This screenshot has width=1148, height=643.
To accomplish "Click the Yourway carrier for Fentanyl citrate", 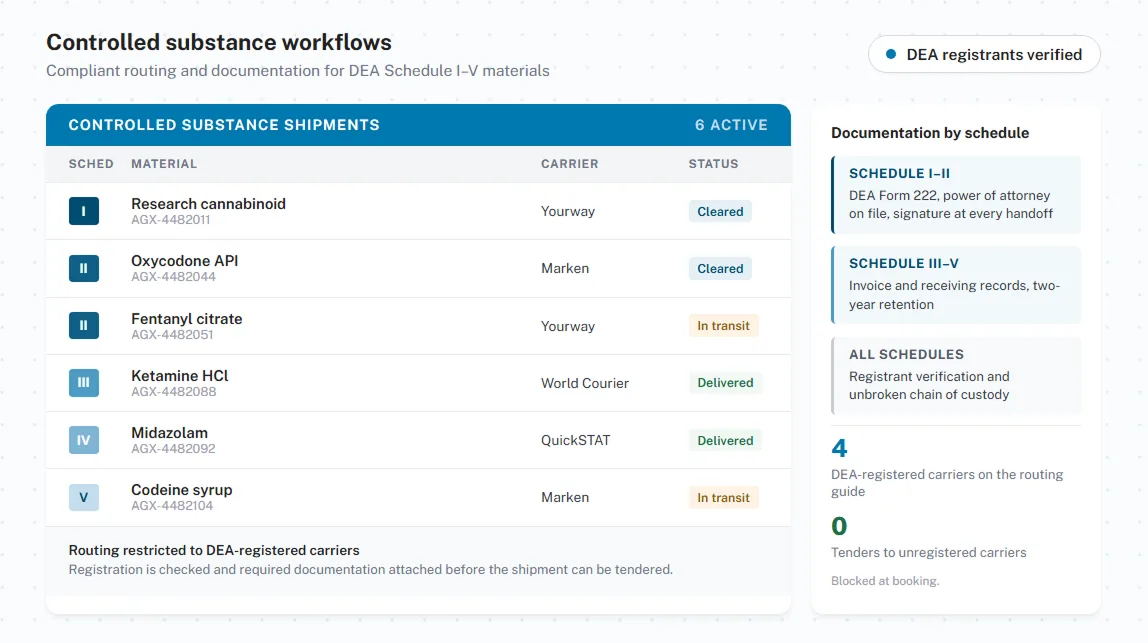I will tap(567, 326).
